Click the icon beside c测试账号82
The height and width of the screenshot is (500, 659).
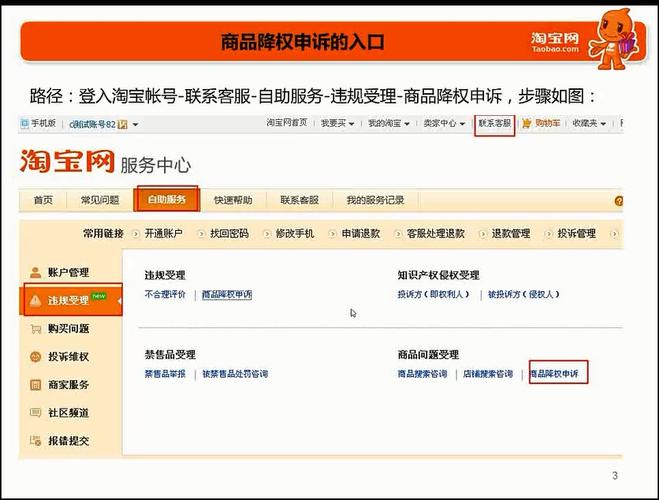[x=122, y=124]
